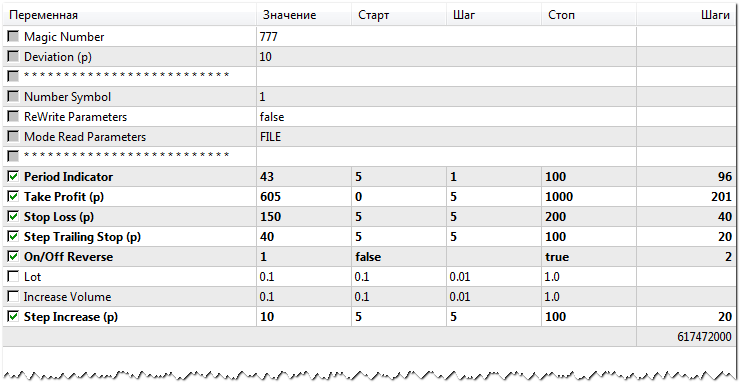The width and height of the screenshot is (740, 389).
Task: Tick the Deviation (p) checkbox
Action: coord(13,57)
